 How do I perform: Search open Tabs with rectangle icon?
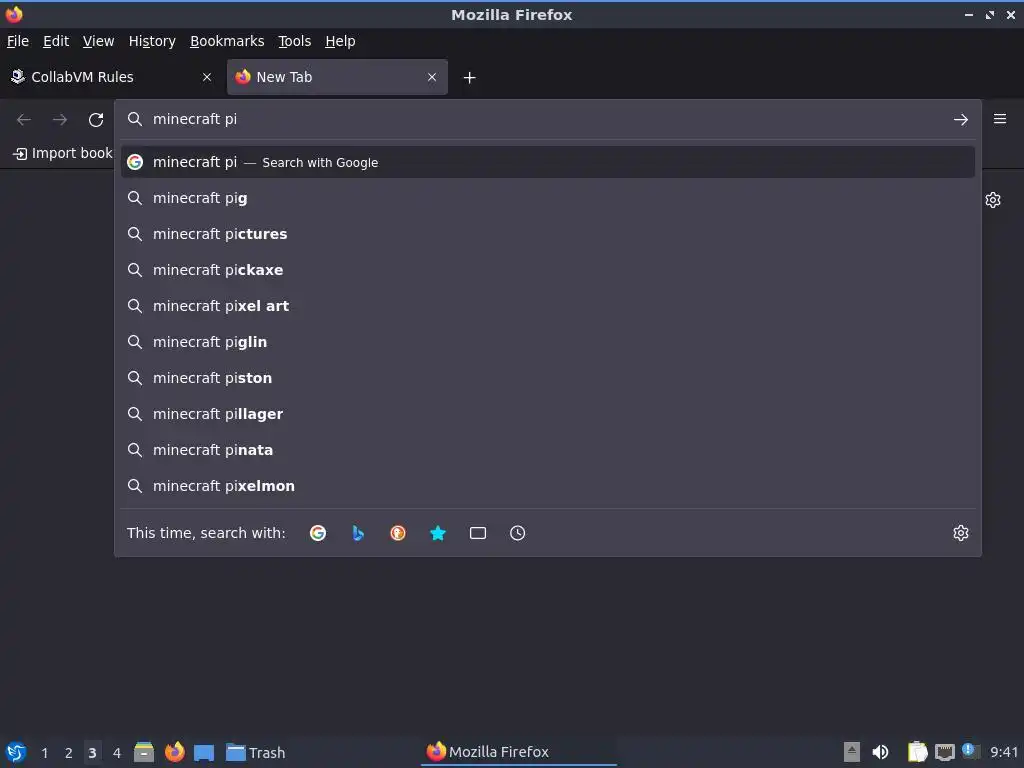(477, 533)
